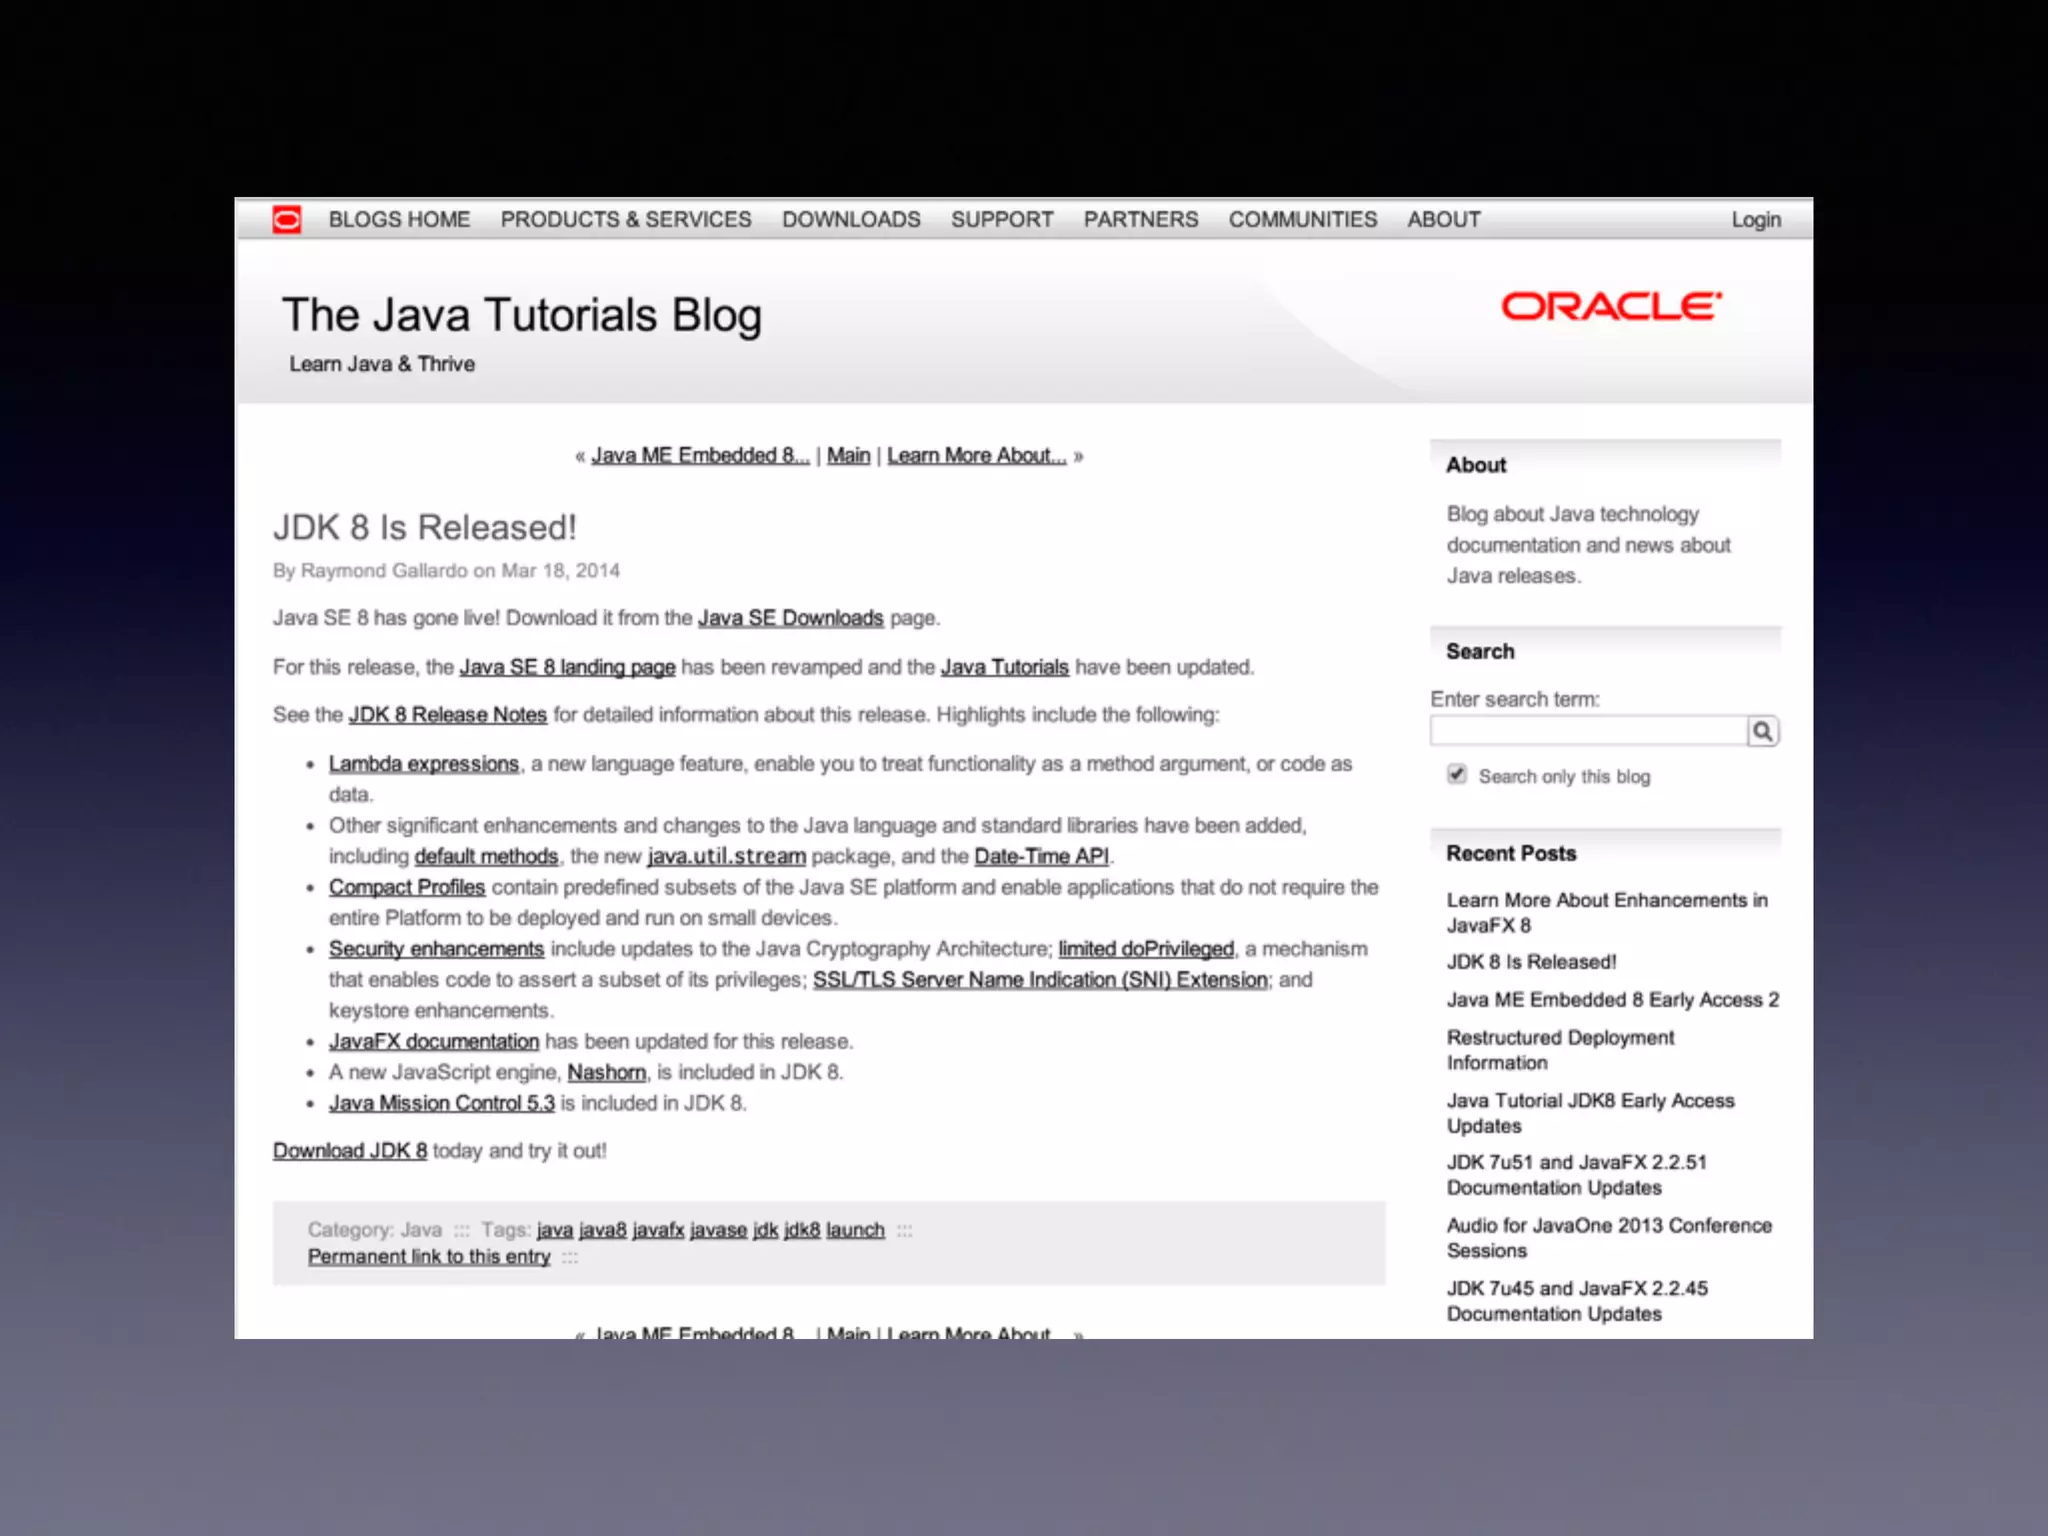Image resolution: width=2048 pixels, height=1536 pixels.
Task: Click the JDK 8 Is Released! article heading
Action: 425,528
